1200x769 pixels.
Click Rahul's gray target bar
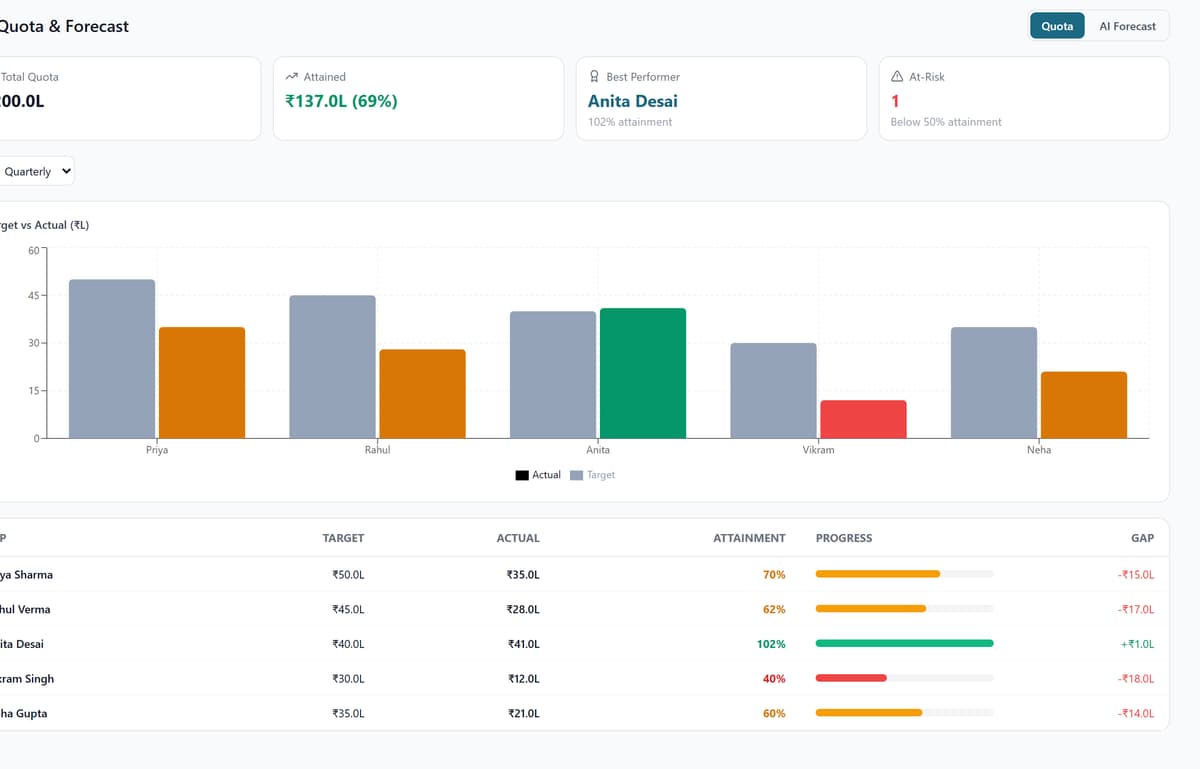pos(332,367)
